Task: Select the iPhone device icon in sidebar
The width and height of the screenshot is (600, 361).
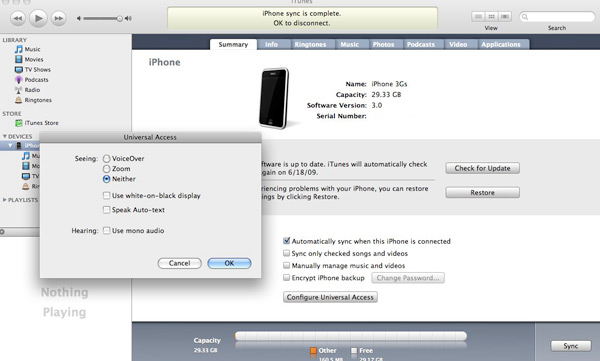Action: 18,145
